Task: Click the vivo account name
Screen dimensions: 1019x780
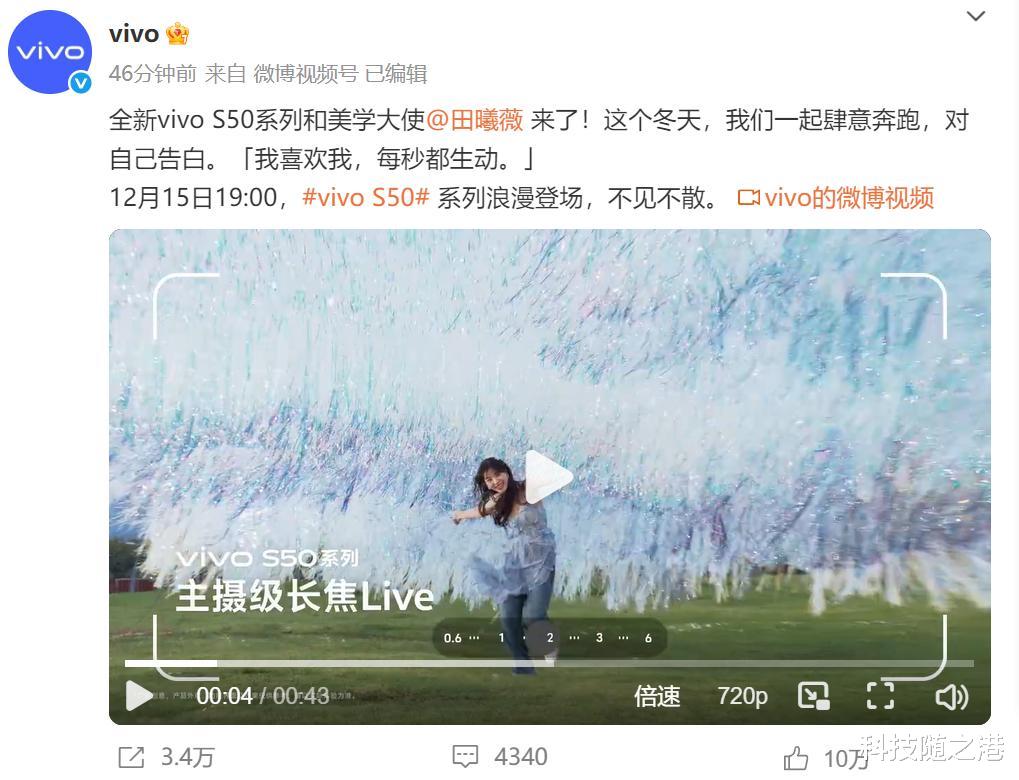Action: [134, 34]
